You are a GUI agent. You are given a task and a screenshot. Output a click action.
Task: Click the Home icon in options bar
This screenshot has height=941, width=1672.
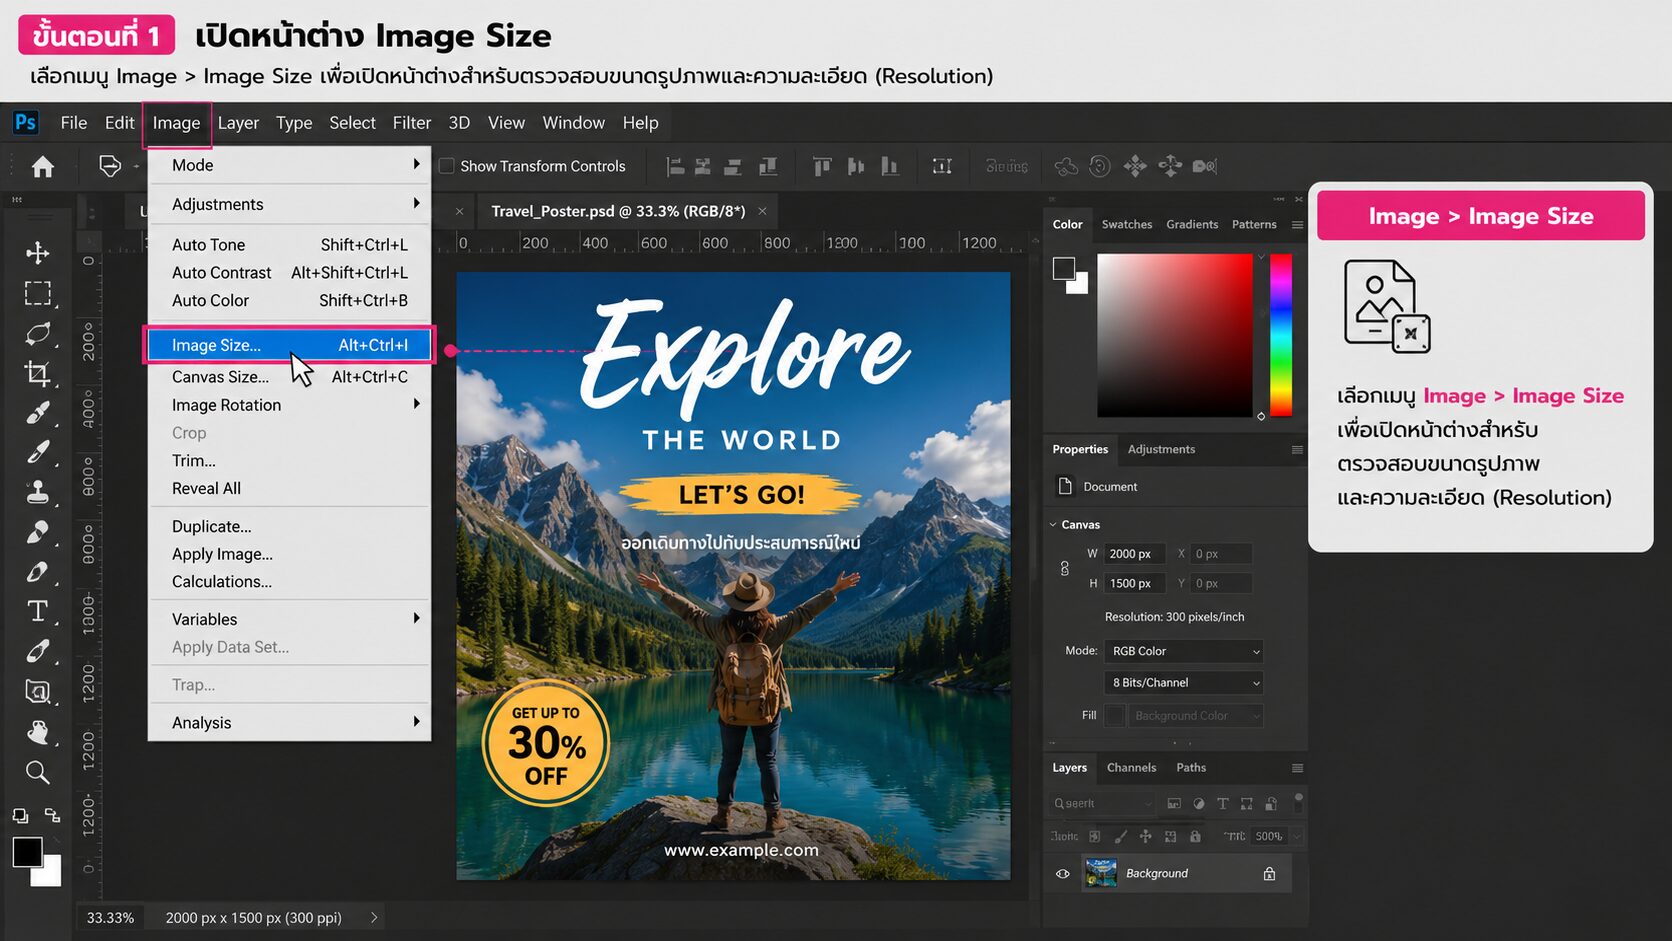(42, 167)
